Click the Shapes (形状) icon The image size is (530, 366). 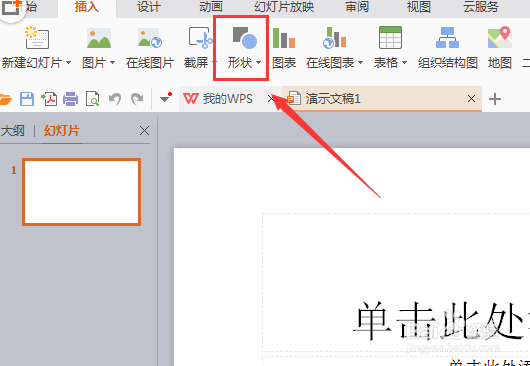point(245,38)
